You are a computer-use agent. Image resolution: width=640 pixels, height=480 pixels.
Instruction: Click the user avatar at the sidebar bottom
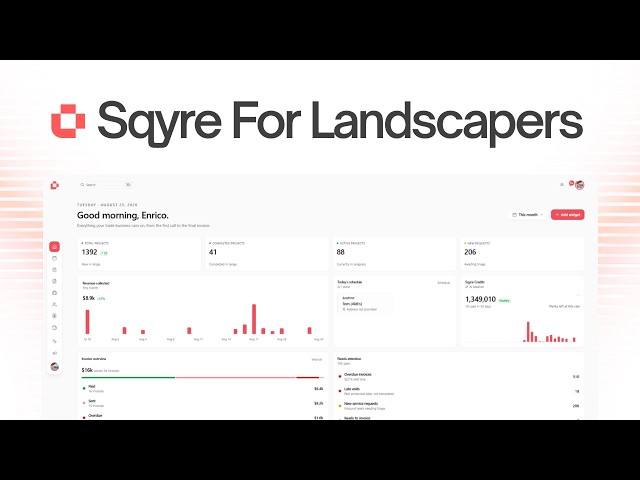coord(54,367)
